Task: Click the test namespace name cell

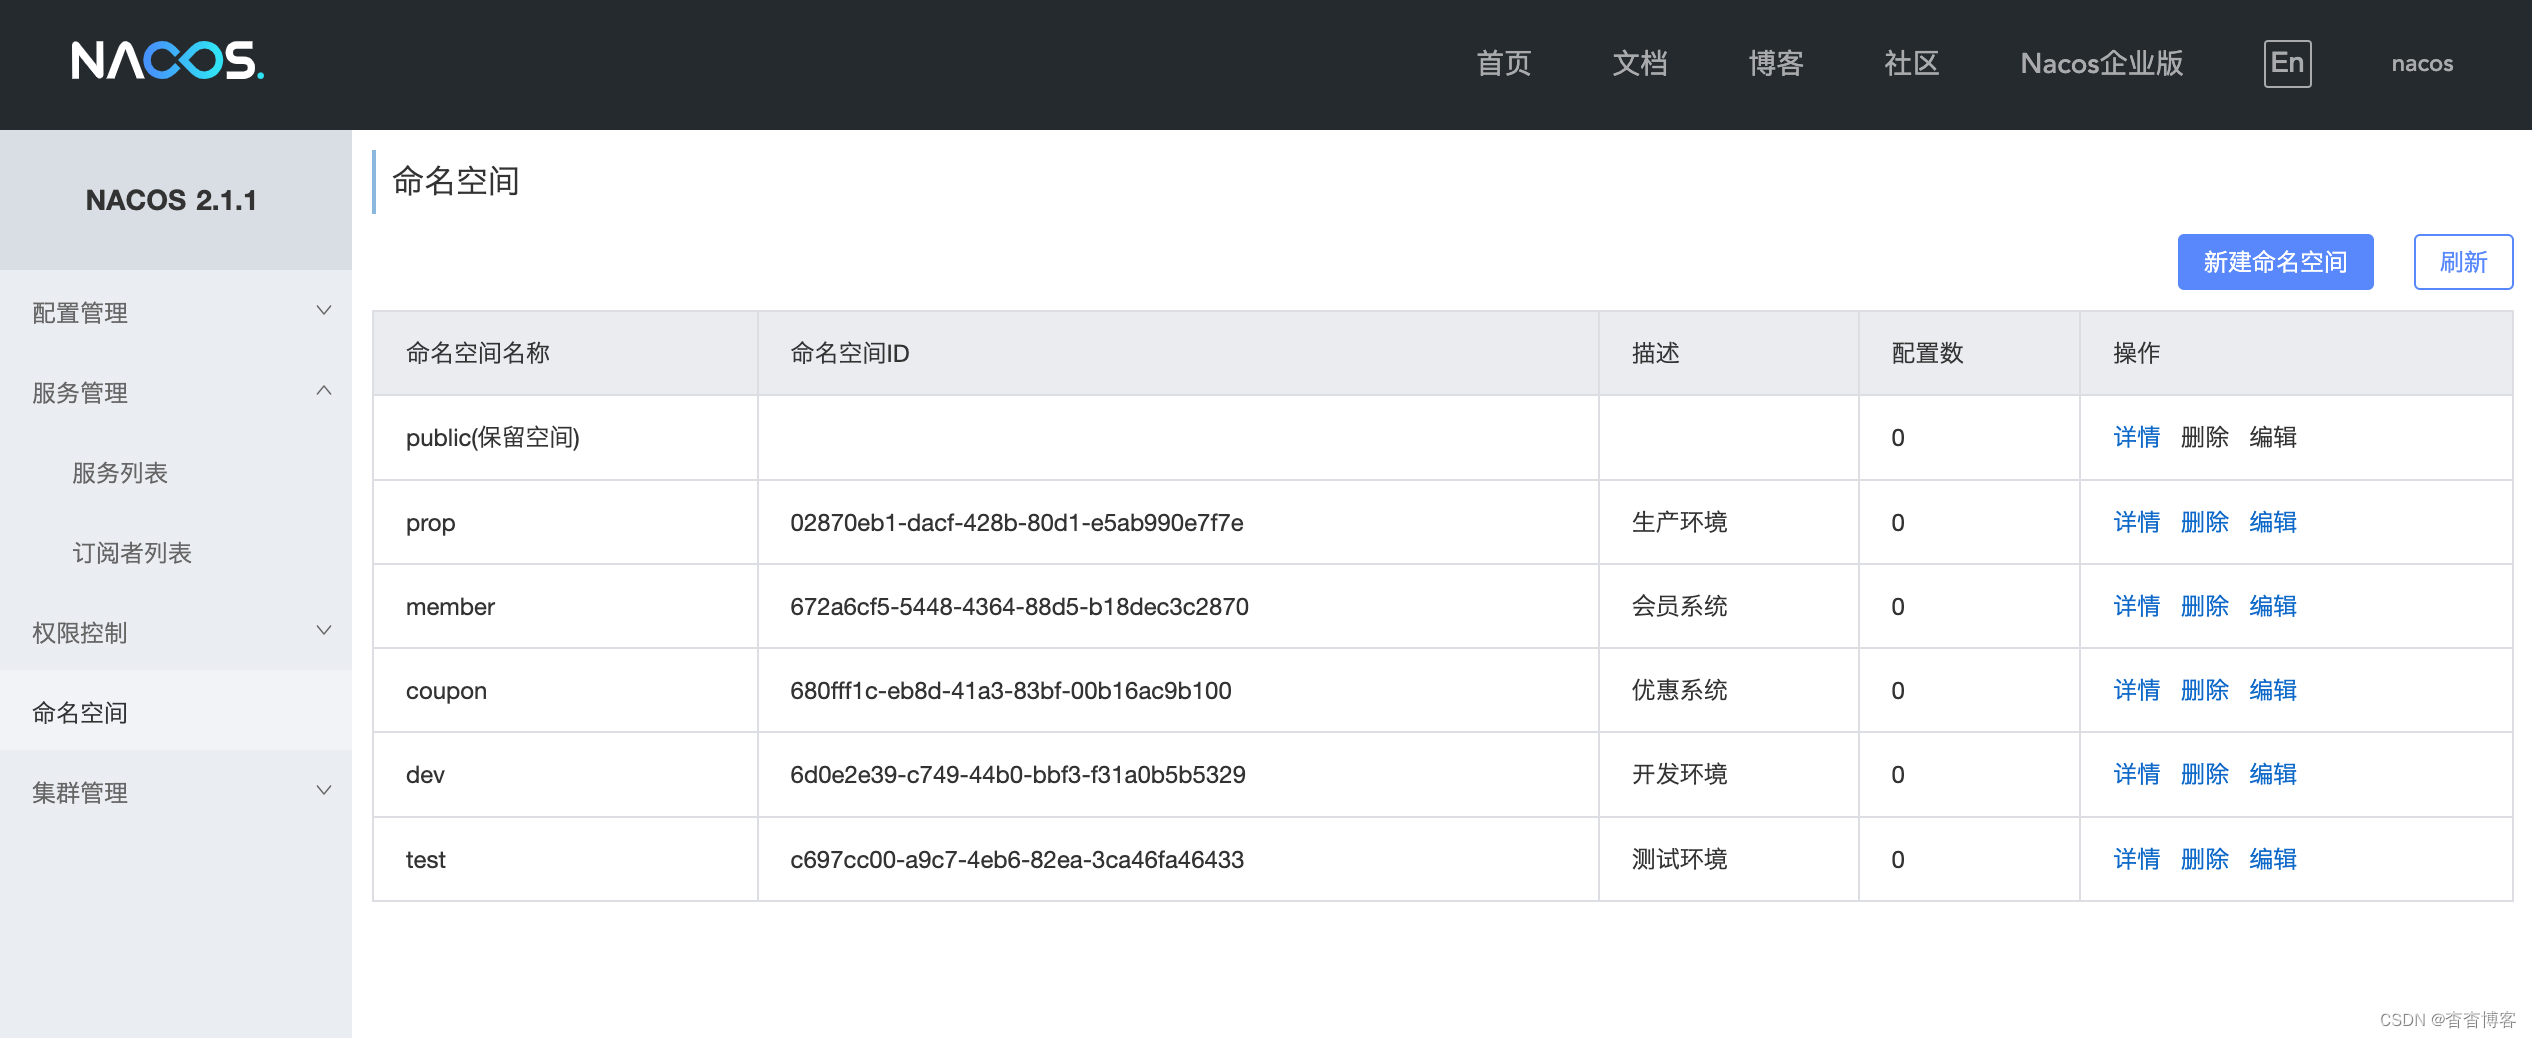Action: pos(565,859)
